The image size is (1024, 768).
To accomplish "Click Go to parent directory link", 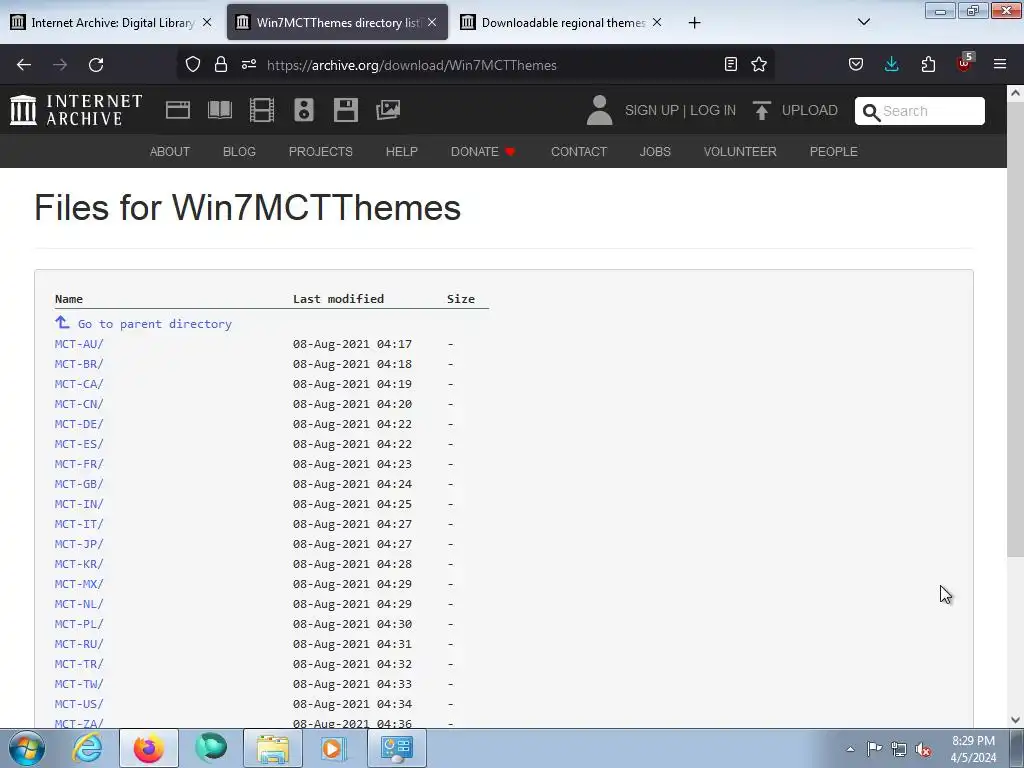I will coord(155,324).
